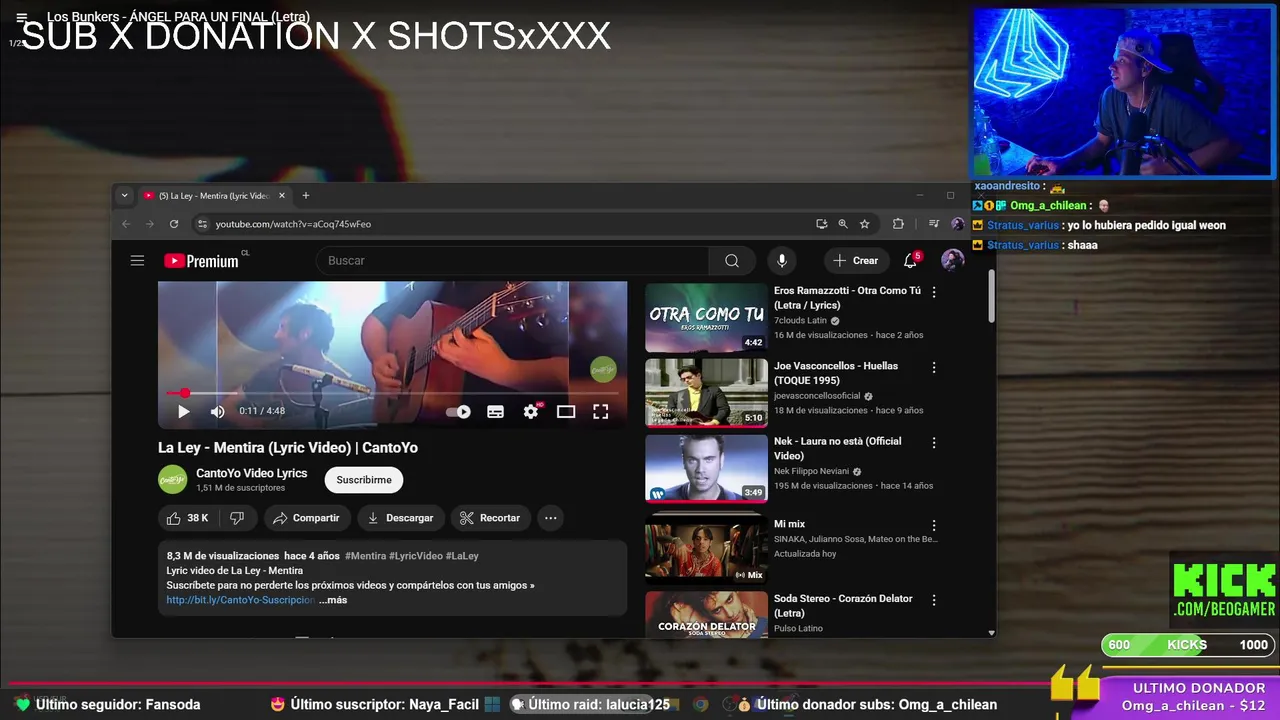Viewport: 1280px width, 720px height.
Task: Focus the Buscar search field
Action: (512, 261)
